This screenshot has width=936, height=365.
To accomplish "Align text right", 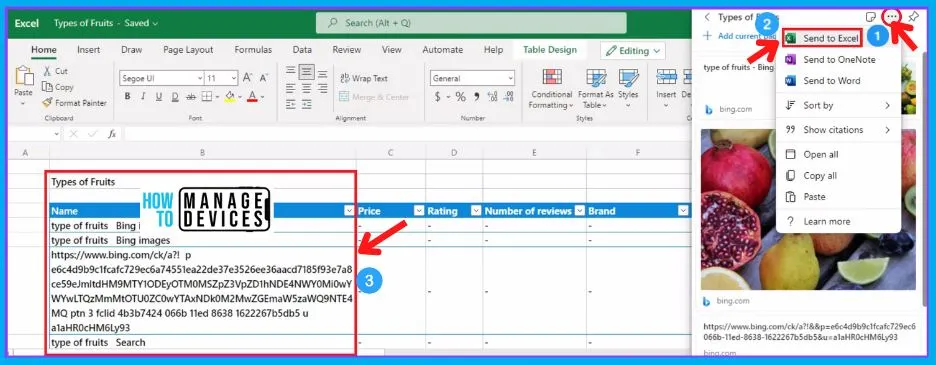I will (322, 88).
